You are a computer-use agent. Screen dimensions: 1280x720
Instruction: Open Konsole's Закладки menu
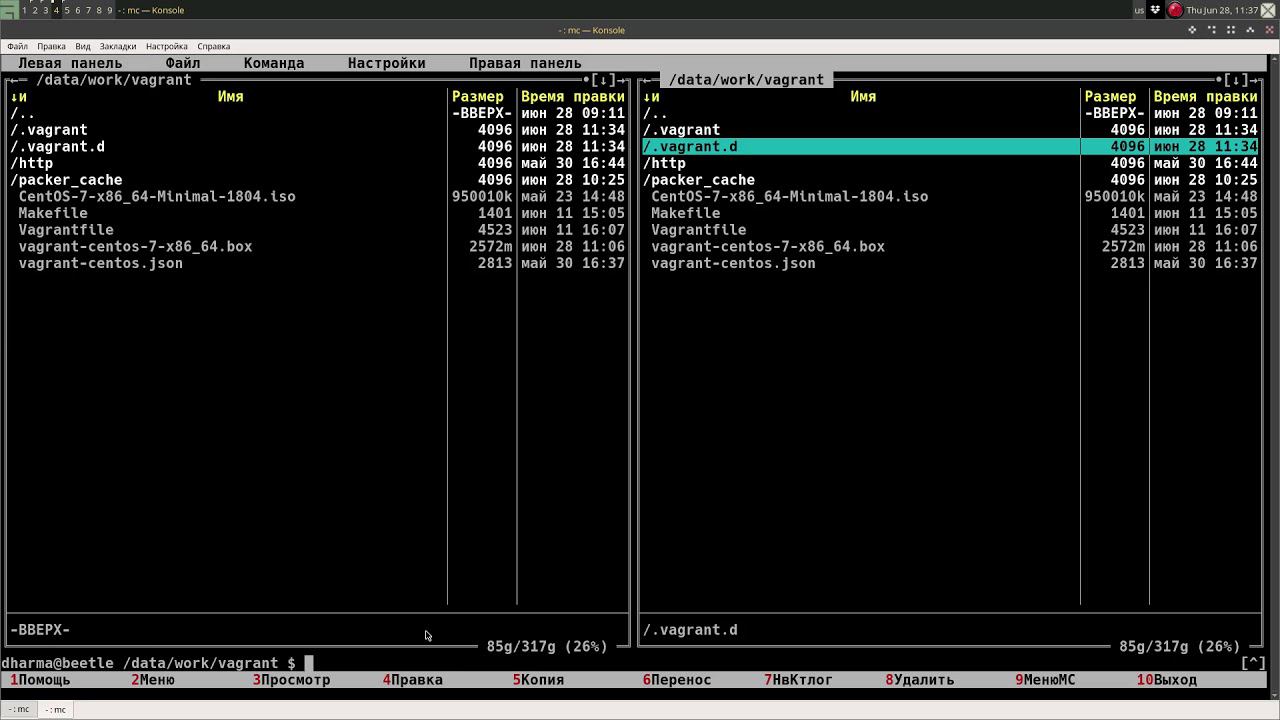click(x=118, y=46)
